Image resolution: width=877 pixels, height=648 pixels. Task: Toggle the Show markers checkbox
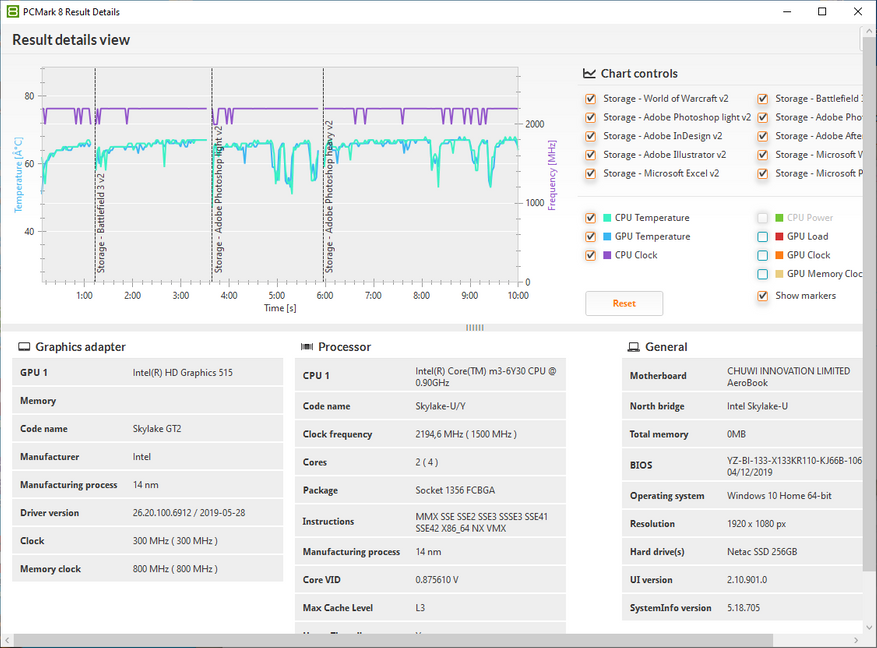pos(763,296)
